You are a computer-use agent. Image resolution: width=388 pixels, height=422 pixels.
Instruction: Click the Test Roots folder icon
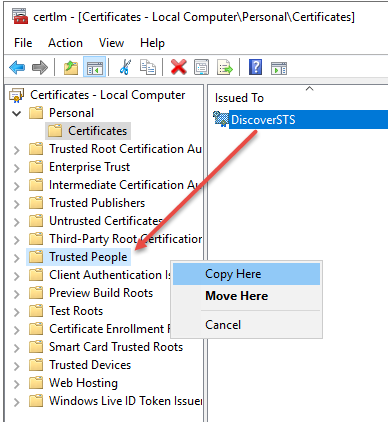(x=36, y=311)
